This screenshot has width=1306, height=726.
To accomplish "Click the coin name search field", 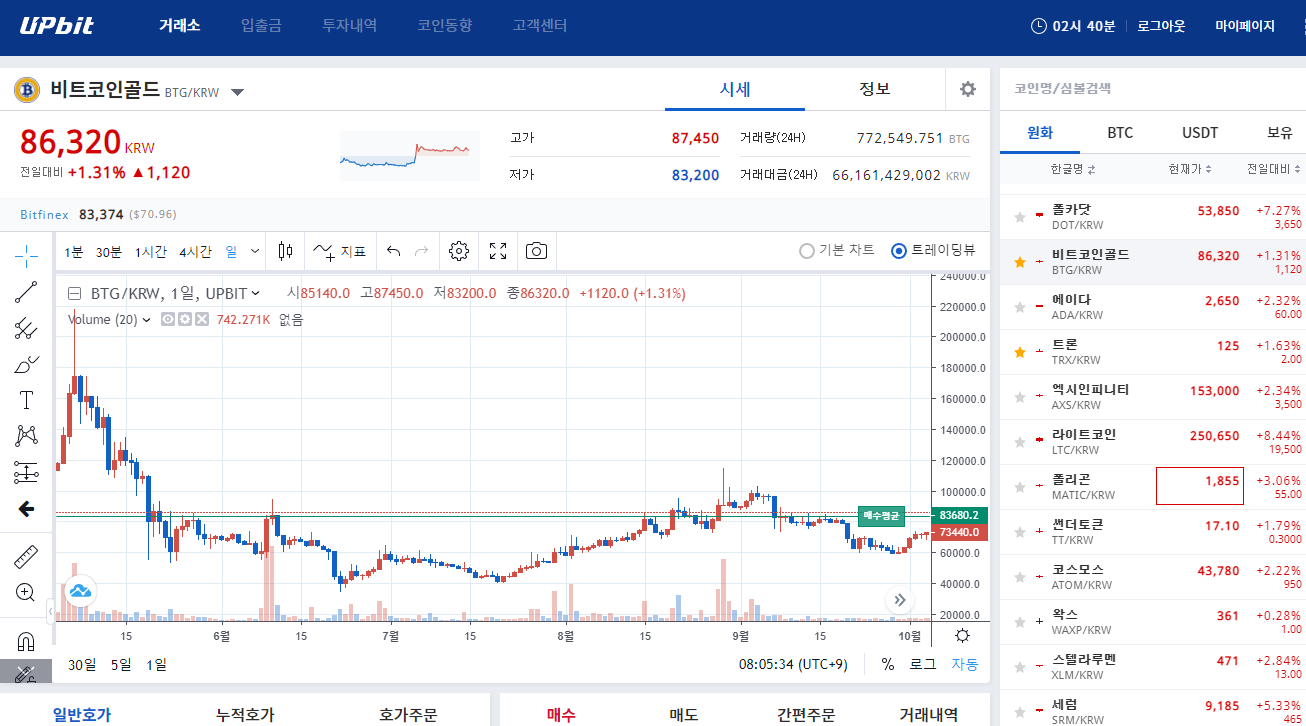I will tap(1152, 88).
